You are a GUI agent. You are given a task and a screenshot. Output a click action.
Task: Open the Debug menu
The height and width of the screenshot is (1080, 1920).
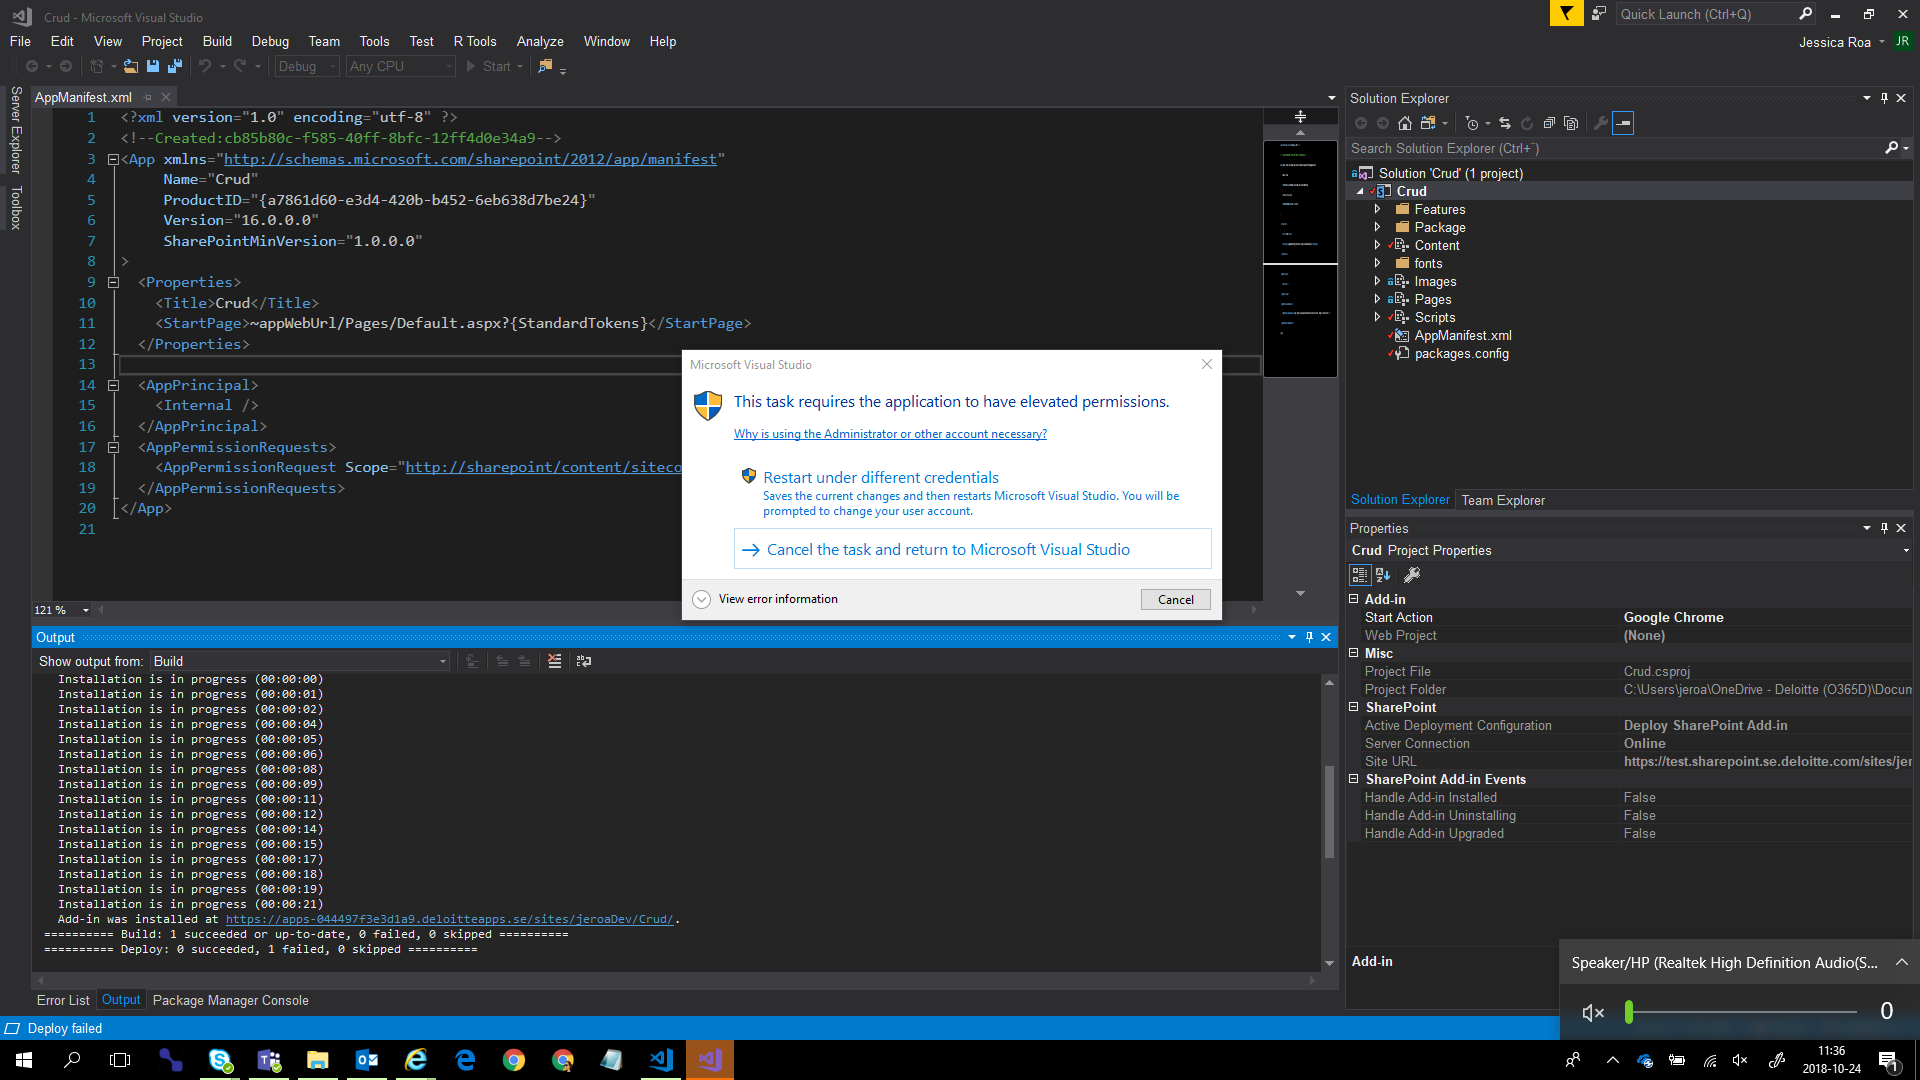coord(270,41)
